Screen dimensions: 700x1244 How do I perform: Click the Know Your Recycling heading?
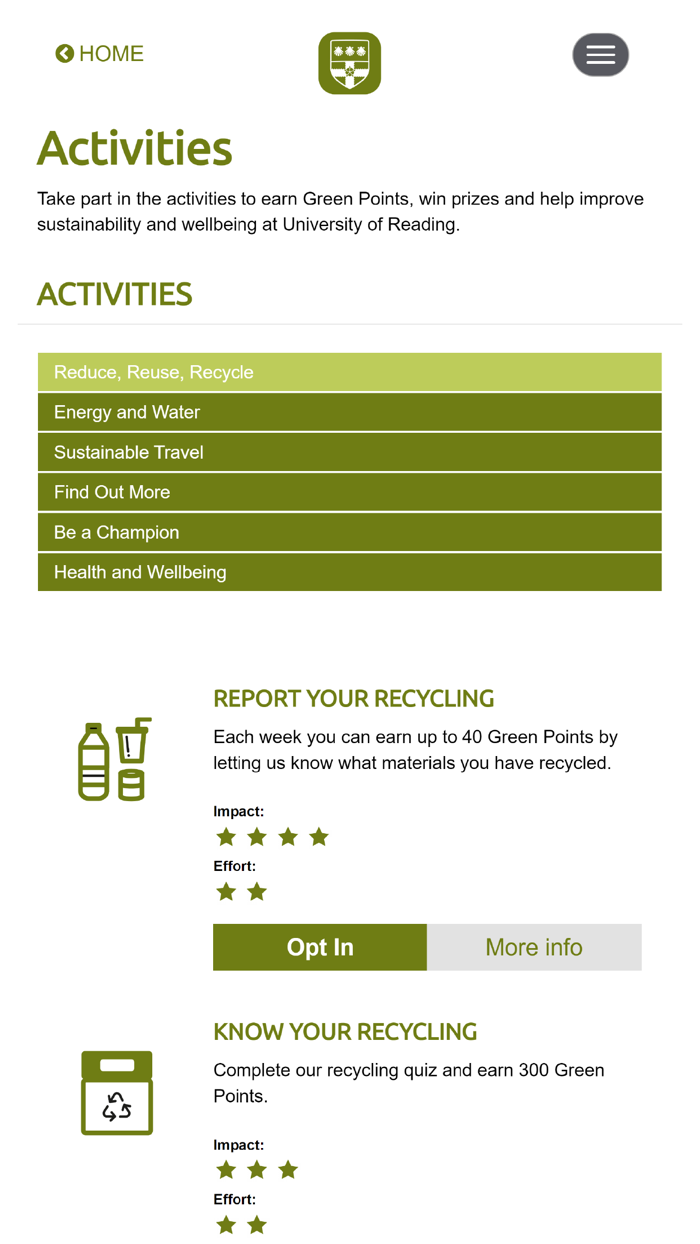pyautogui.click(x=345, y=1032)
